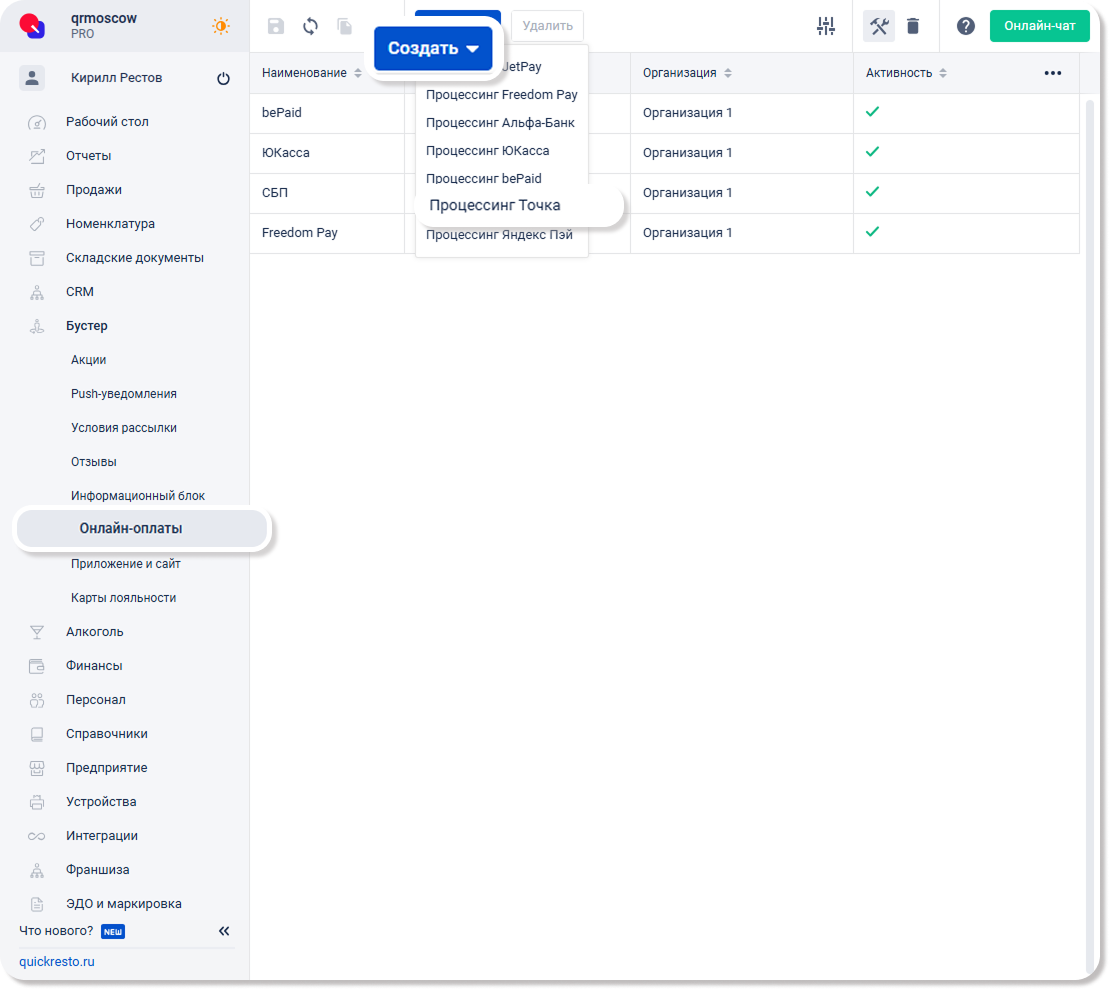
Task: Open the help question mark icon
Action: point(965,27)
